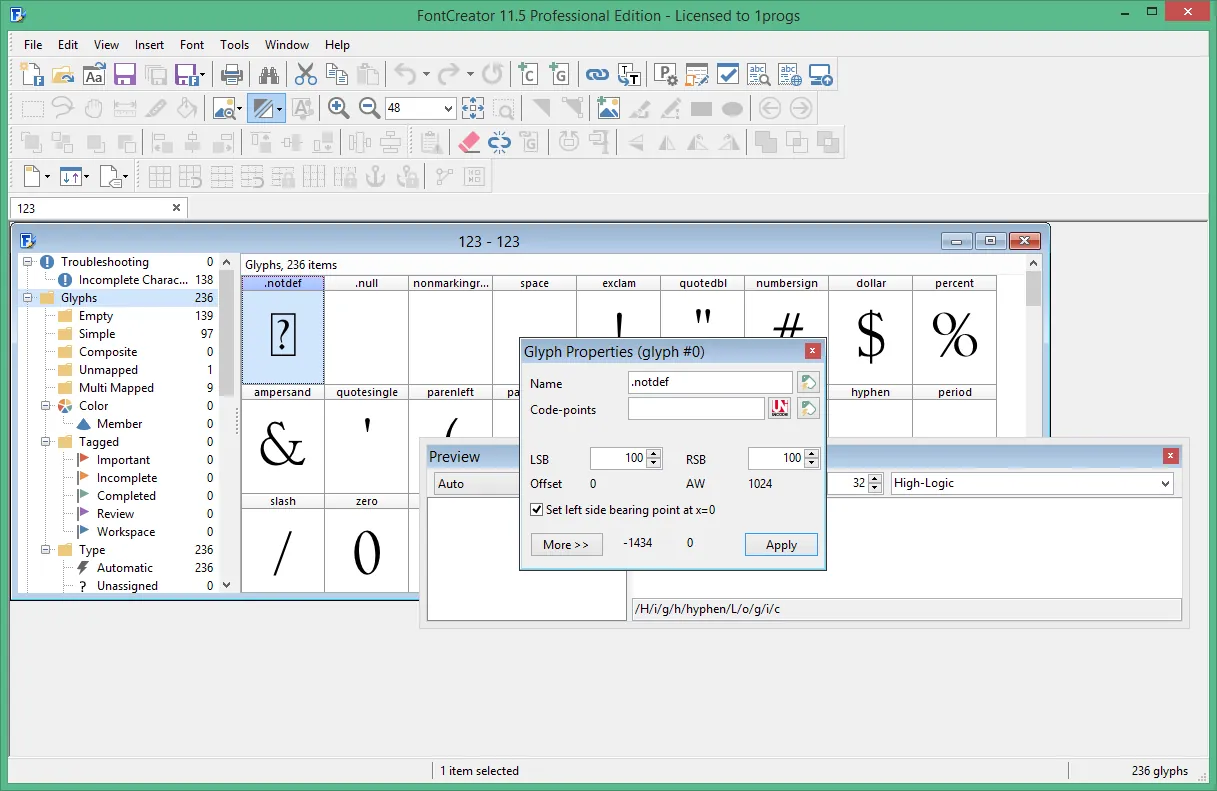Zoom in with the plus magnifier

coord(339,108)
